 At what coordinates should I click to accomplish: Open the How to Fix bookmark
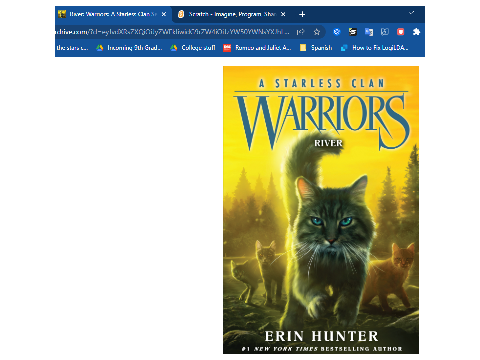[x=374, y=48]
